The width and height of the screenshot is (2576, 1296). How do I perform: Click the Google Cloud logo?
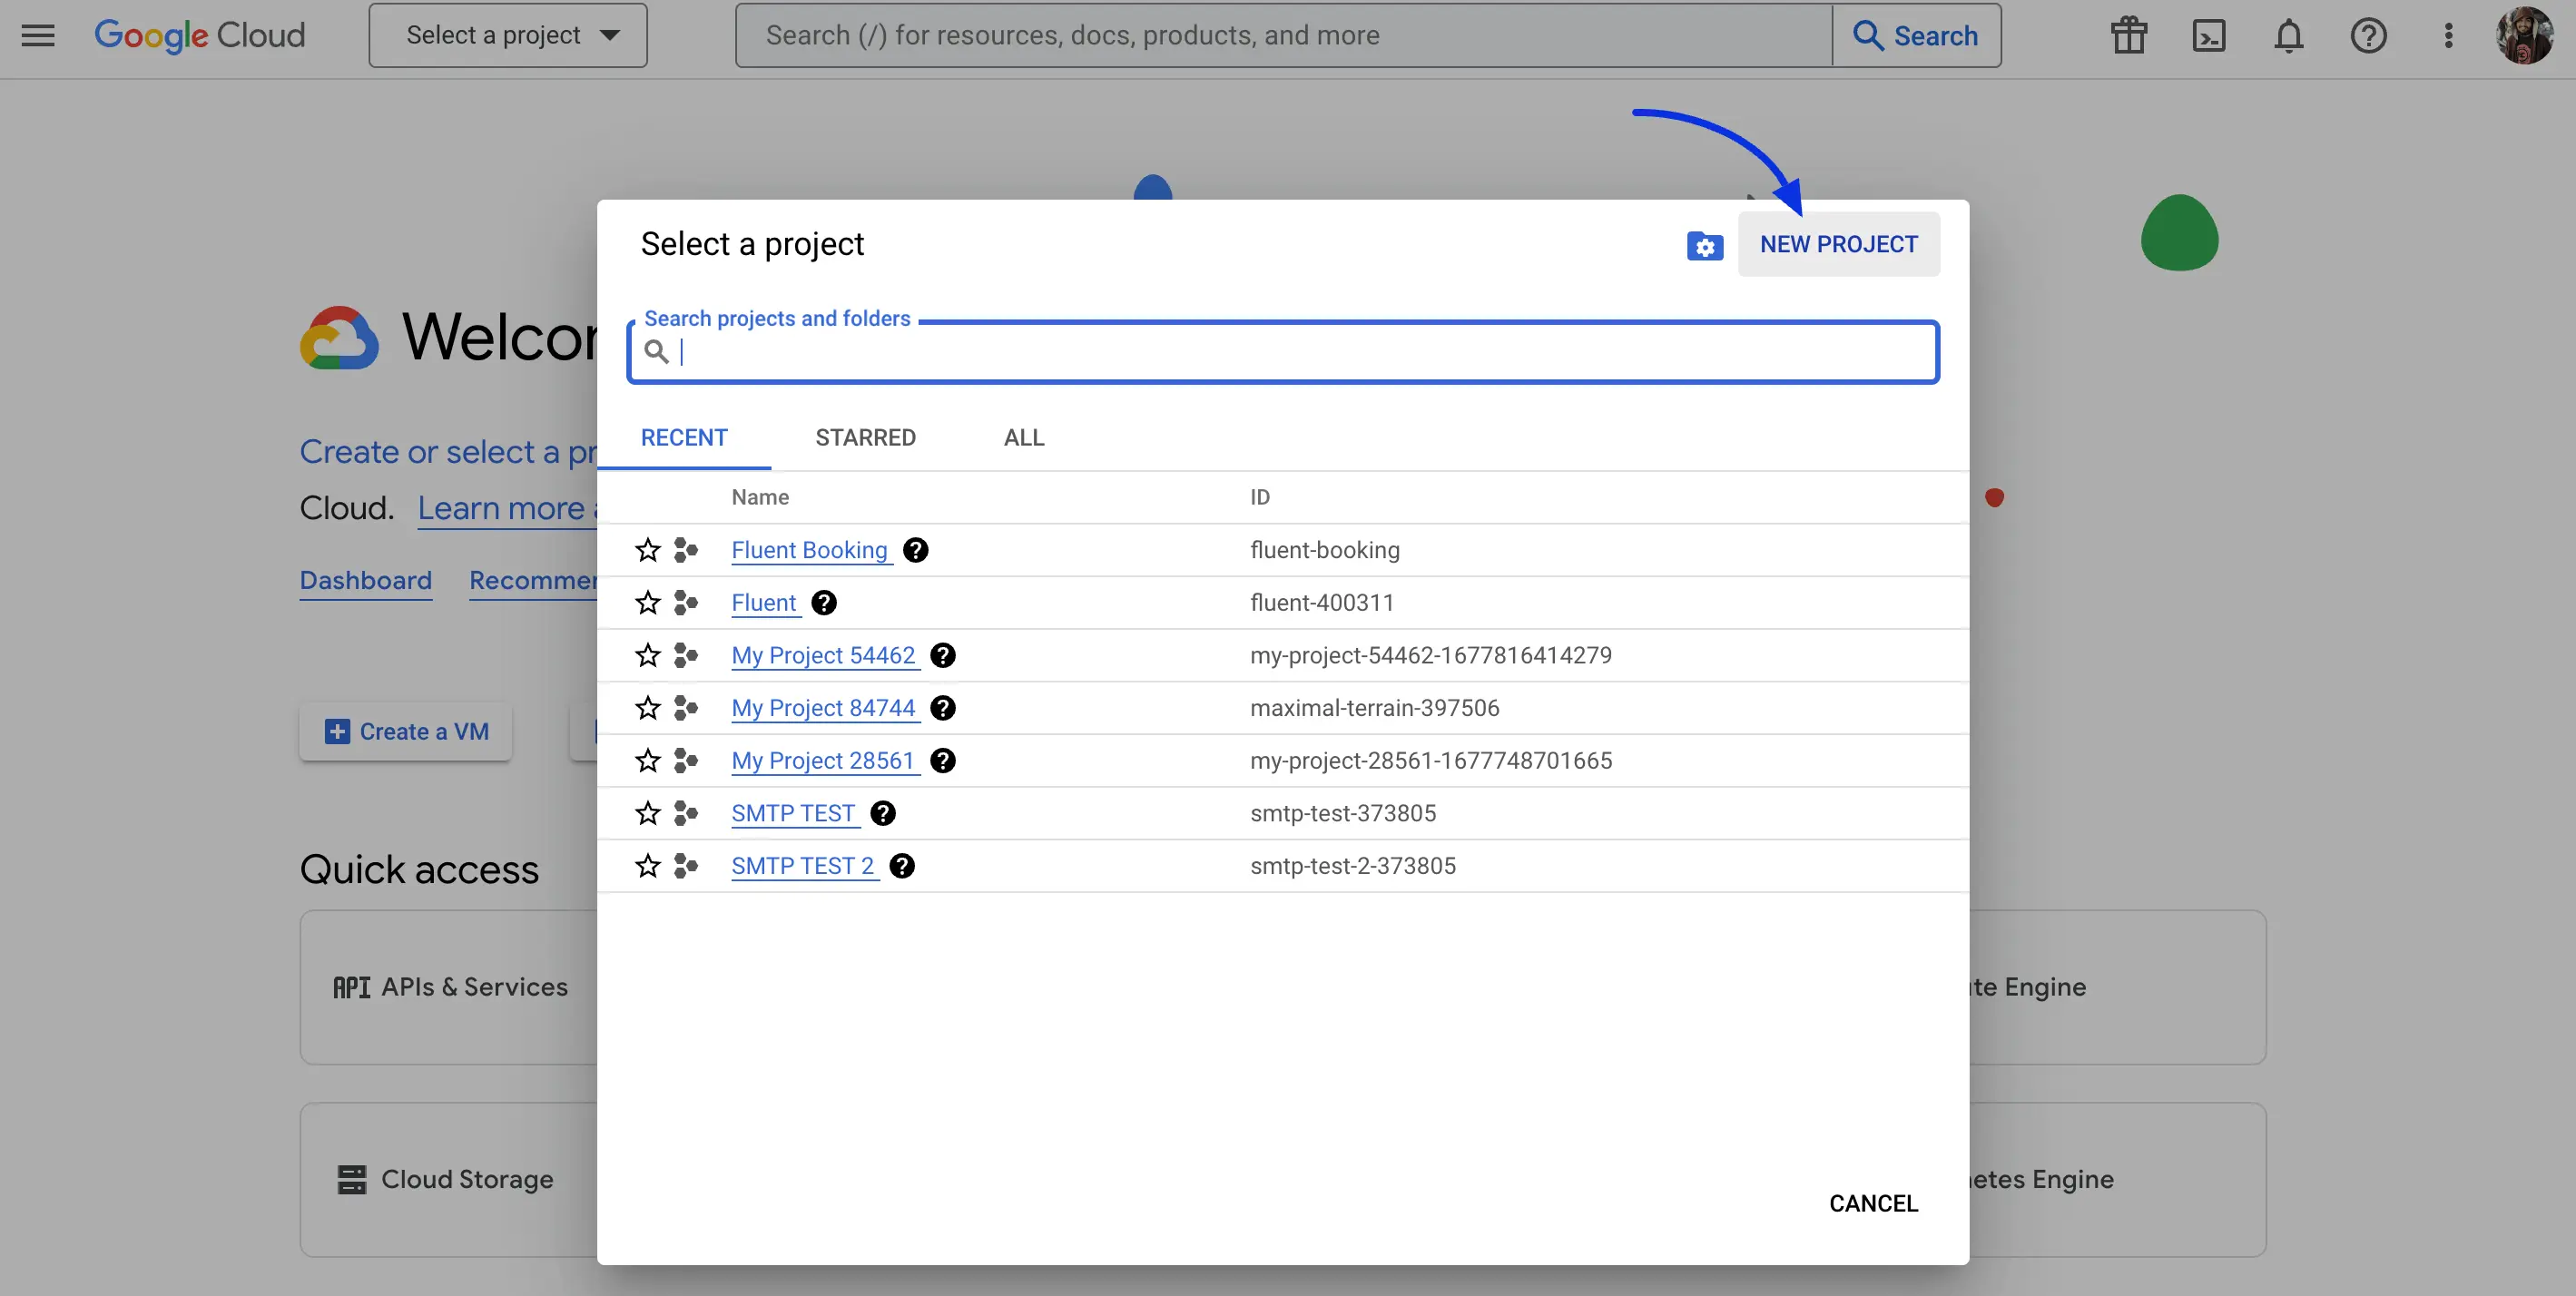point(200,35)
